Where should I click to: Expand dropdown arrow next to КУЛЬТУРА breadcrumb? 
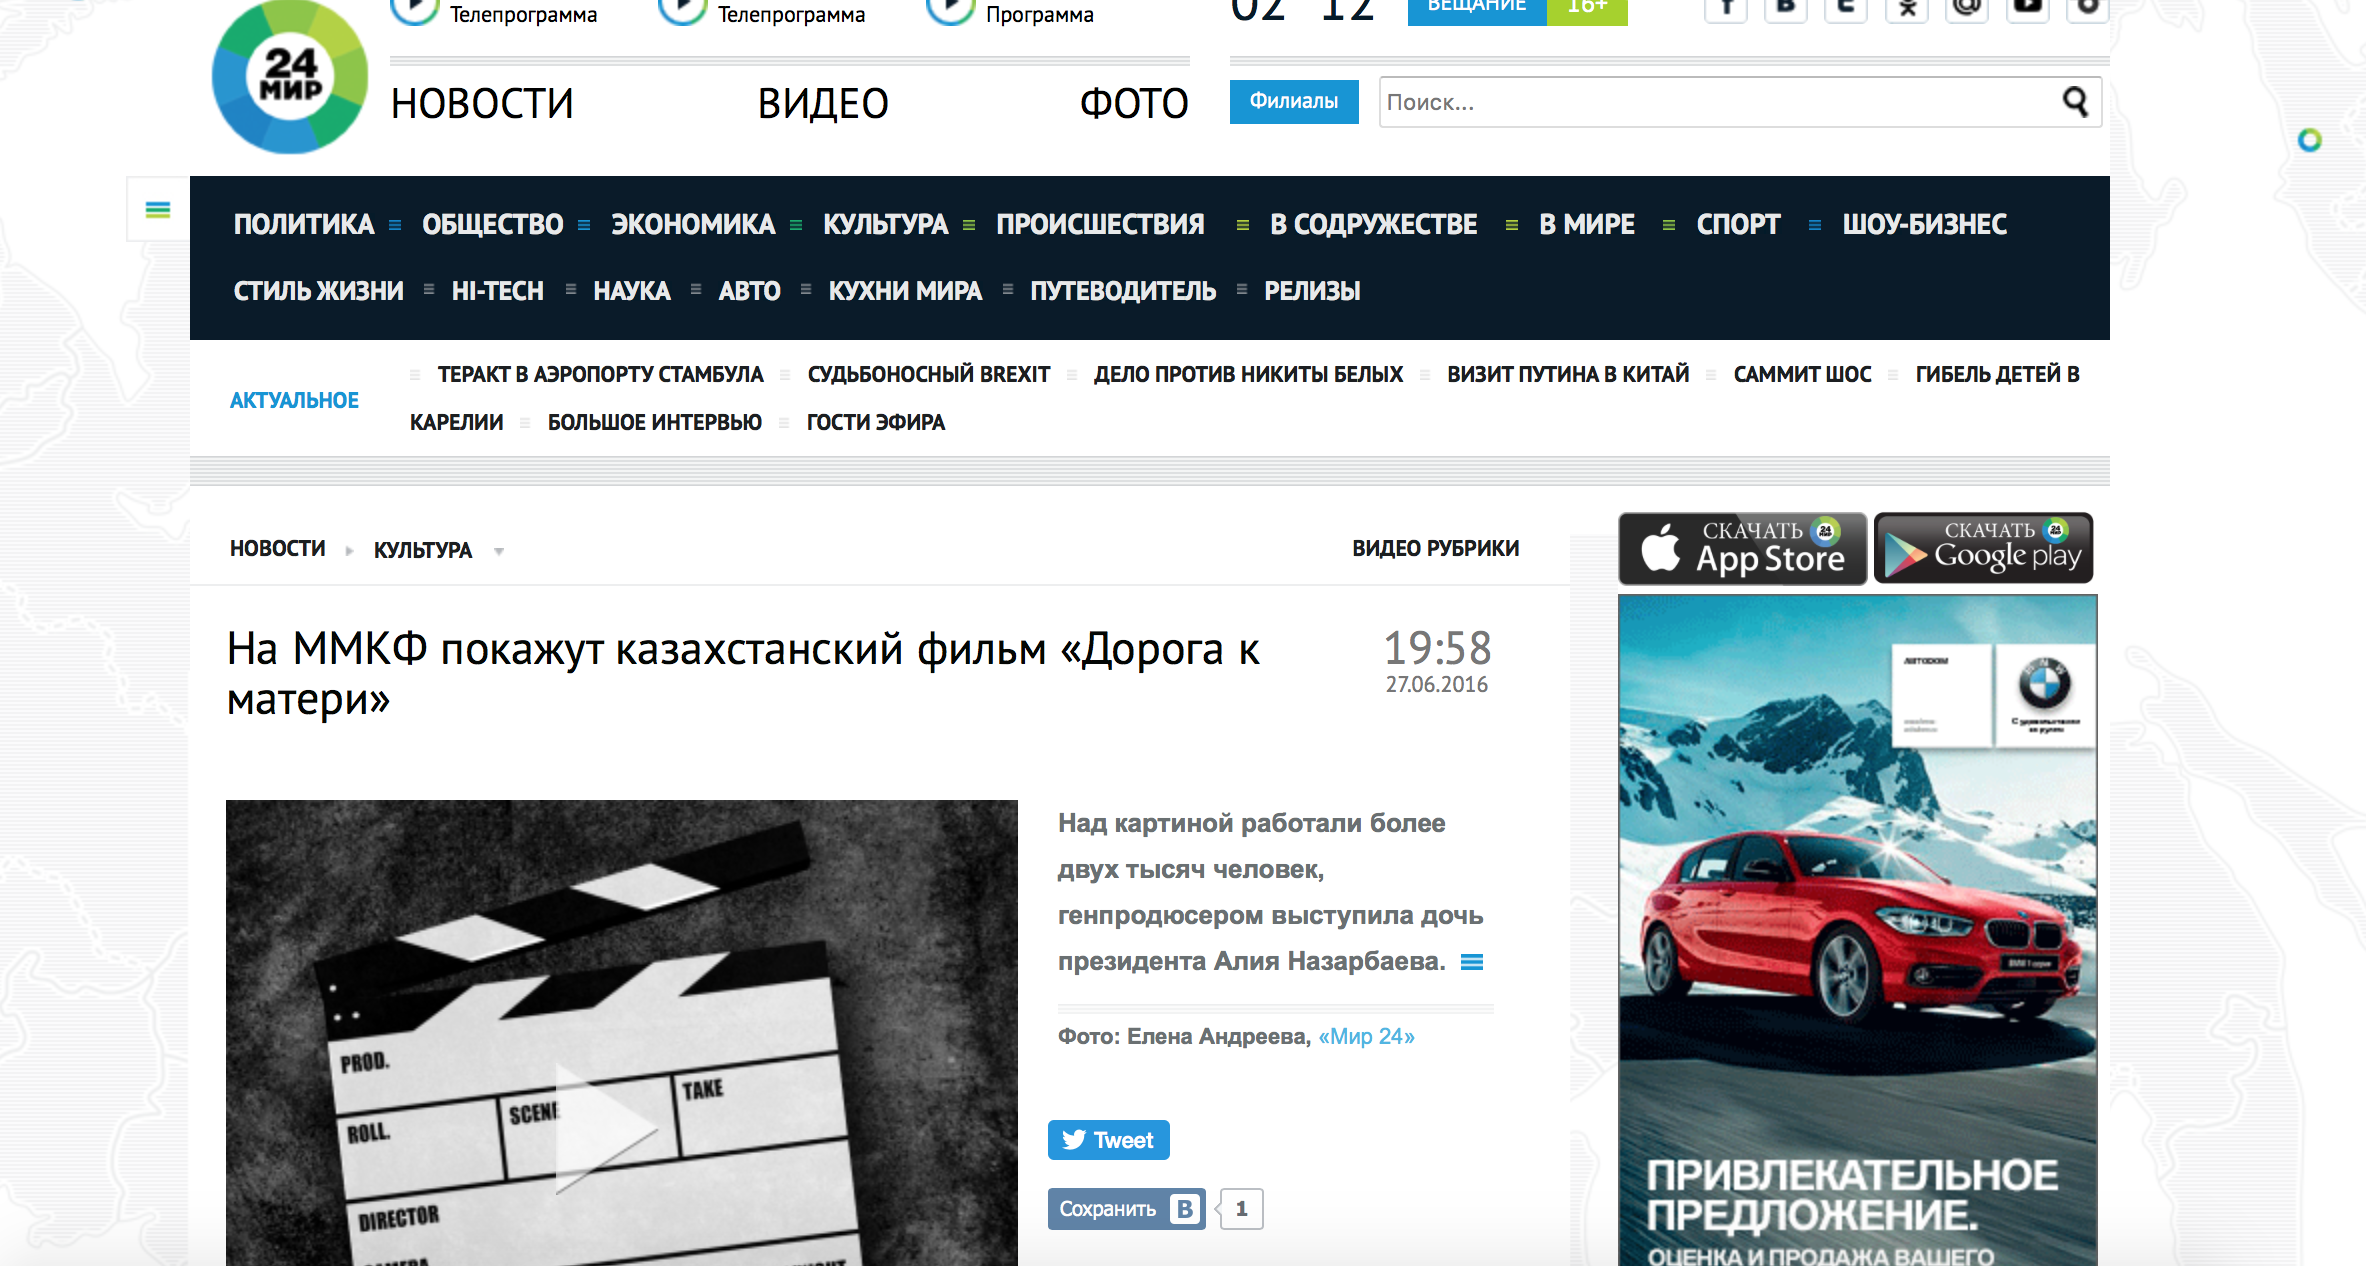pos(499,551)
